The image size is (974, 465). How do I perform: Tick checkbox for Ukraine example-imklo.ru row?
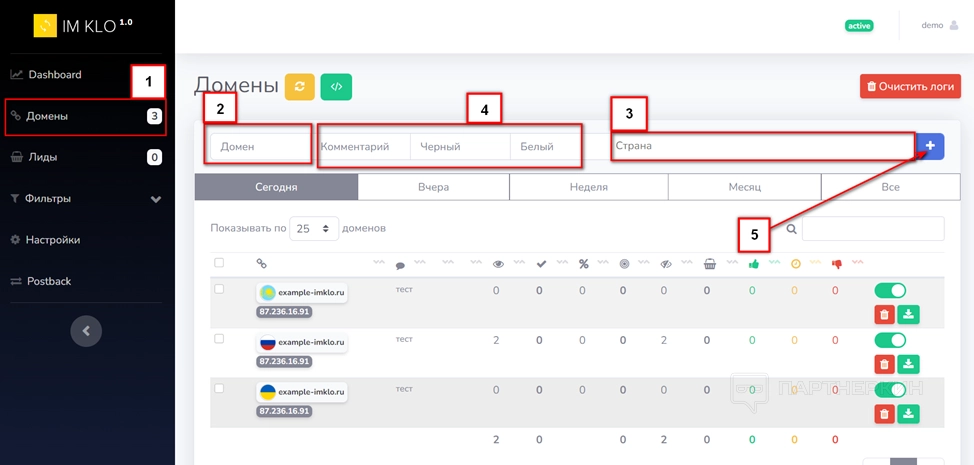click(x=219, y=388)
